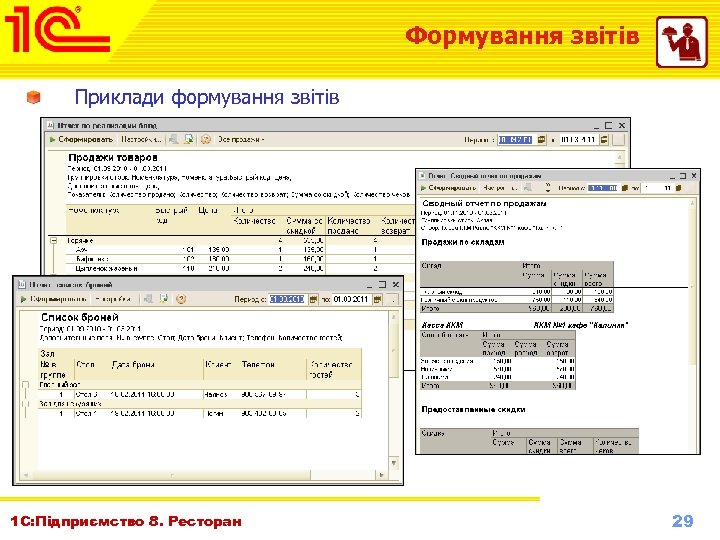Open the Все продажи dropdown in sales report

[241, 140]
